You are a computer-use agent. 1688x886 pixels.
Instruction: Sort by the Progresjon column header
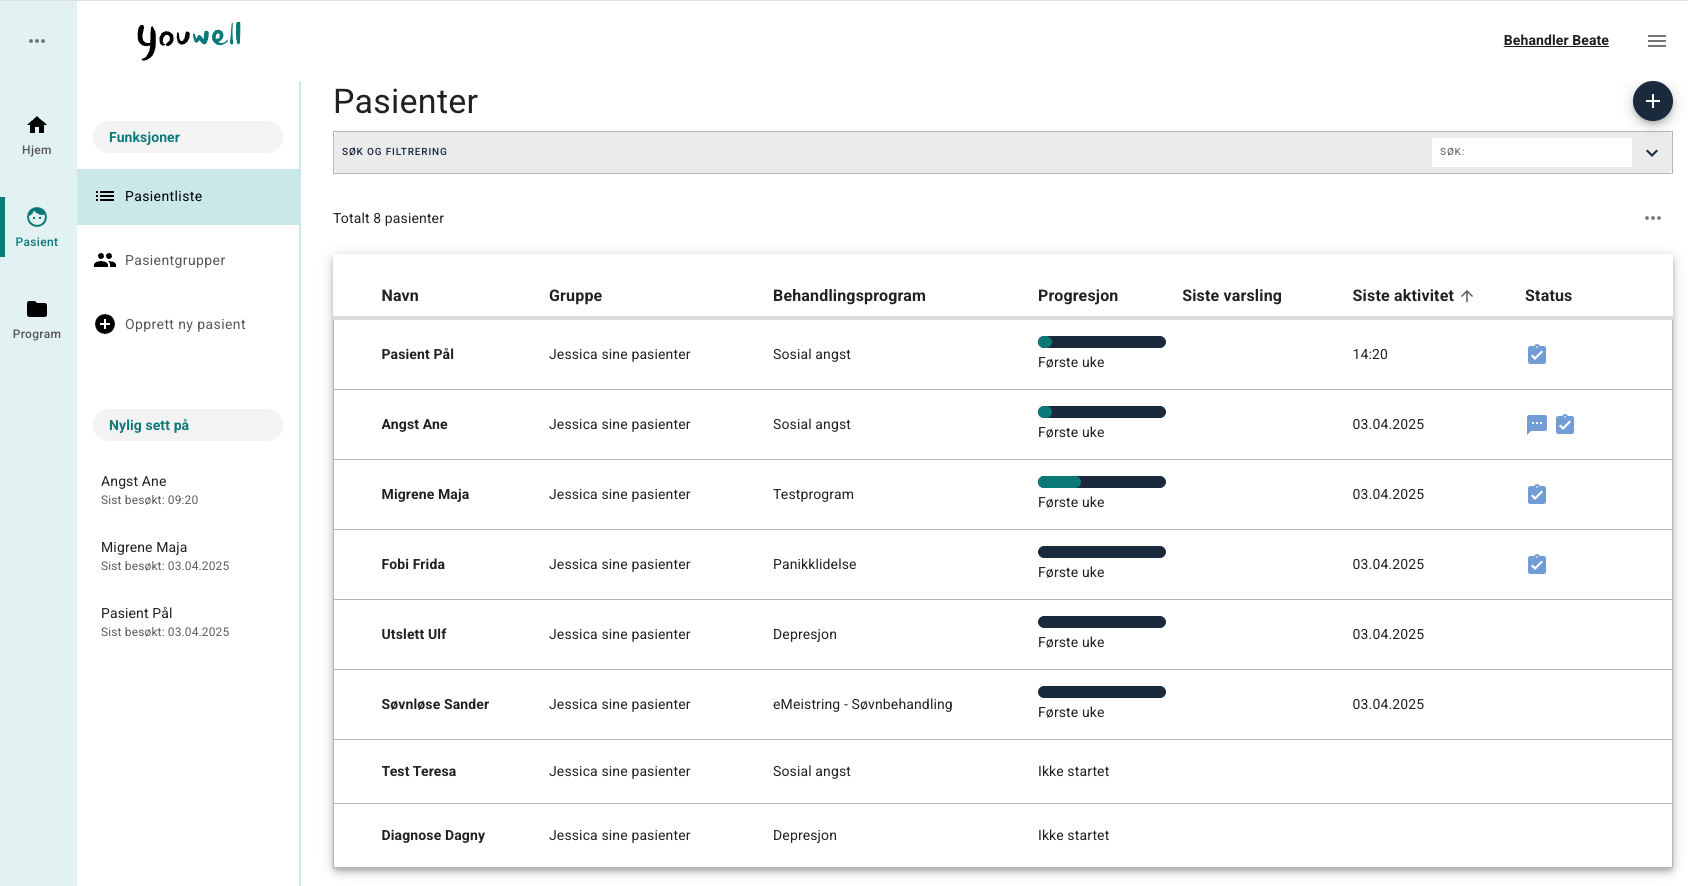point(1078,296)
